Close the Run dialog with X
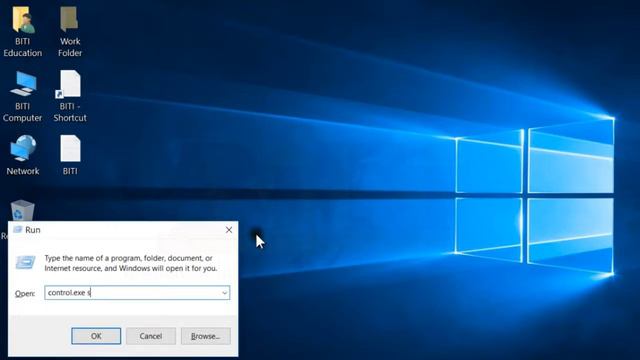The image size is (640, 360). tap(229, 230)
